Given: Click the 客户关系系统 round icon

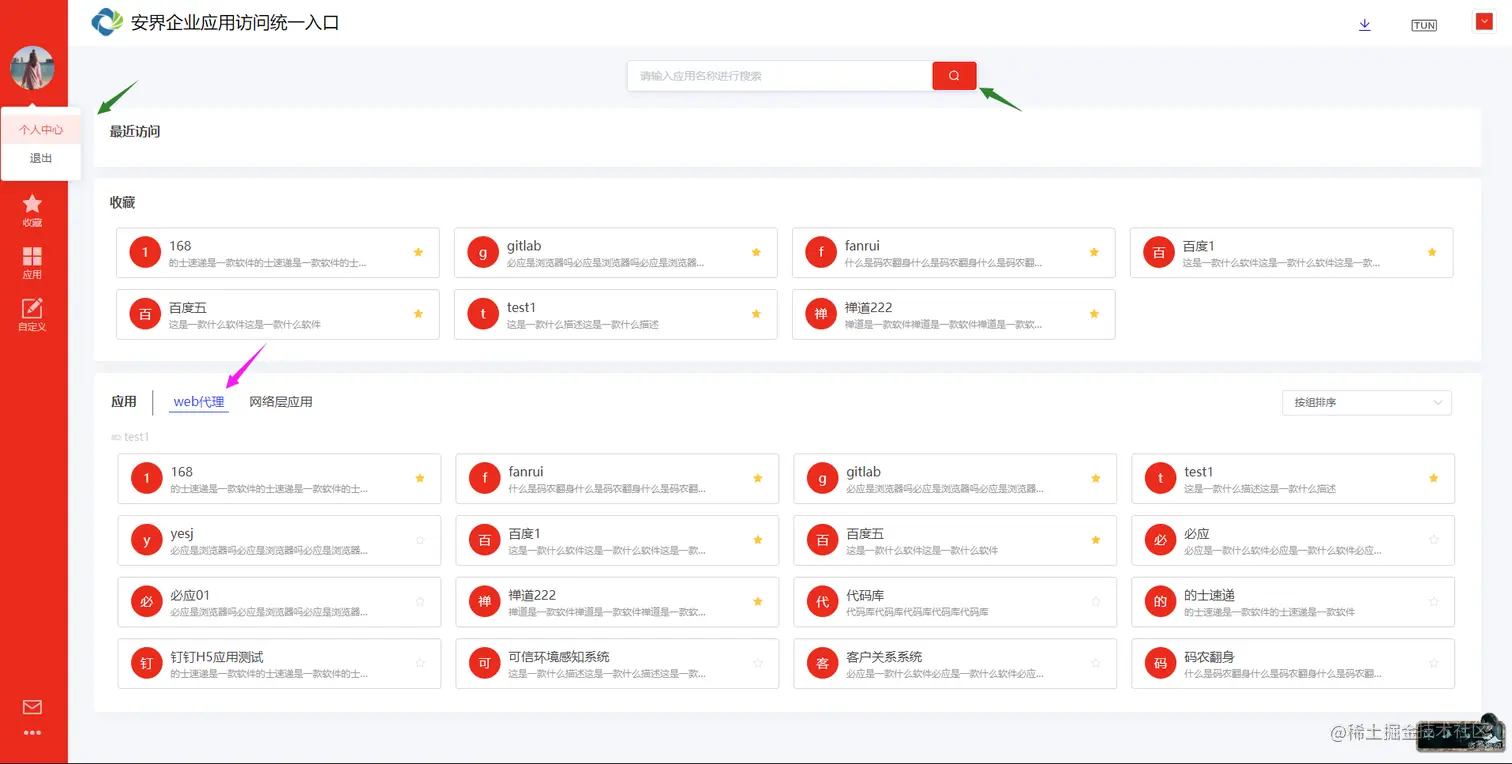Looking at the screenshot, I should (823, 664).
